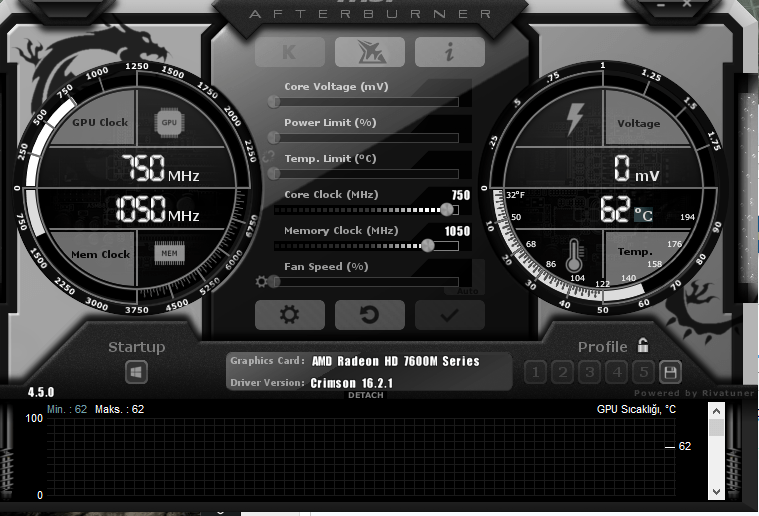The width and height of the screenshot is (759, 516).
Task: Click the Mem Clock label
Action: (101, 254)
